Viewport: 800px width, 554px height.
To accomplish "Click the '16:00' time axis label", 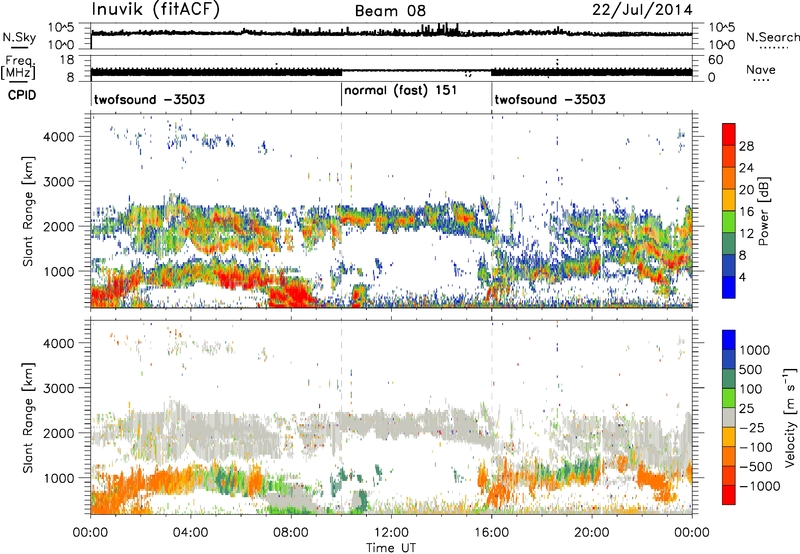I will coord(491,533).
